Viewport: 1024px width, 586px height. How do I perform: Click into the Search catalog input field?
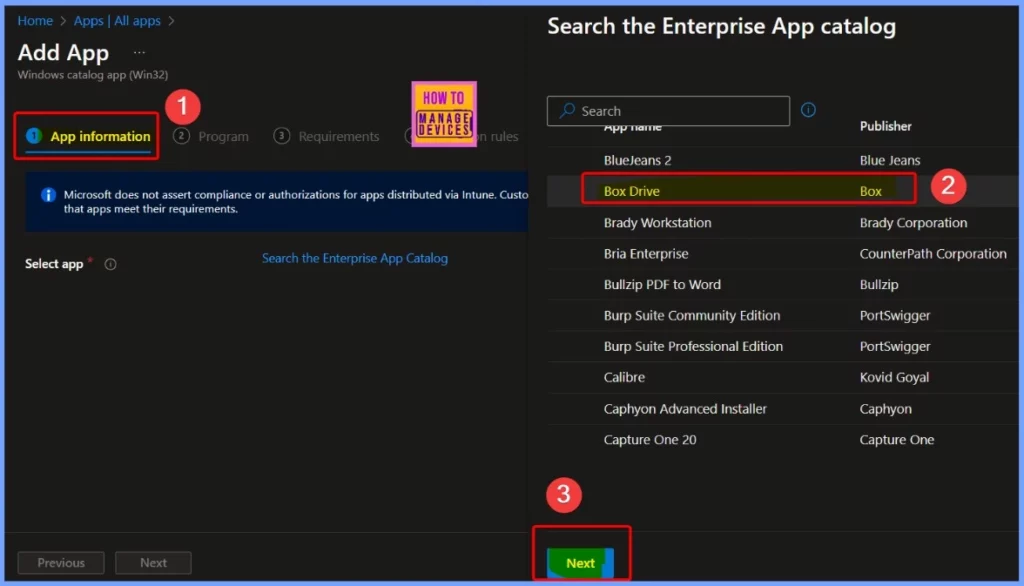tap(668, 111)
